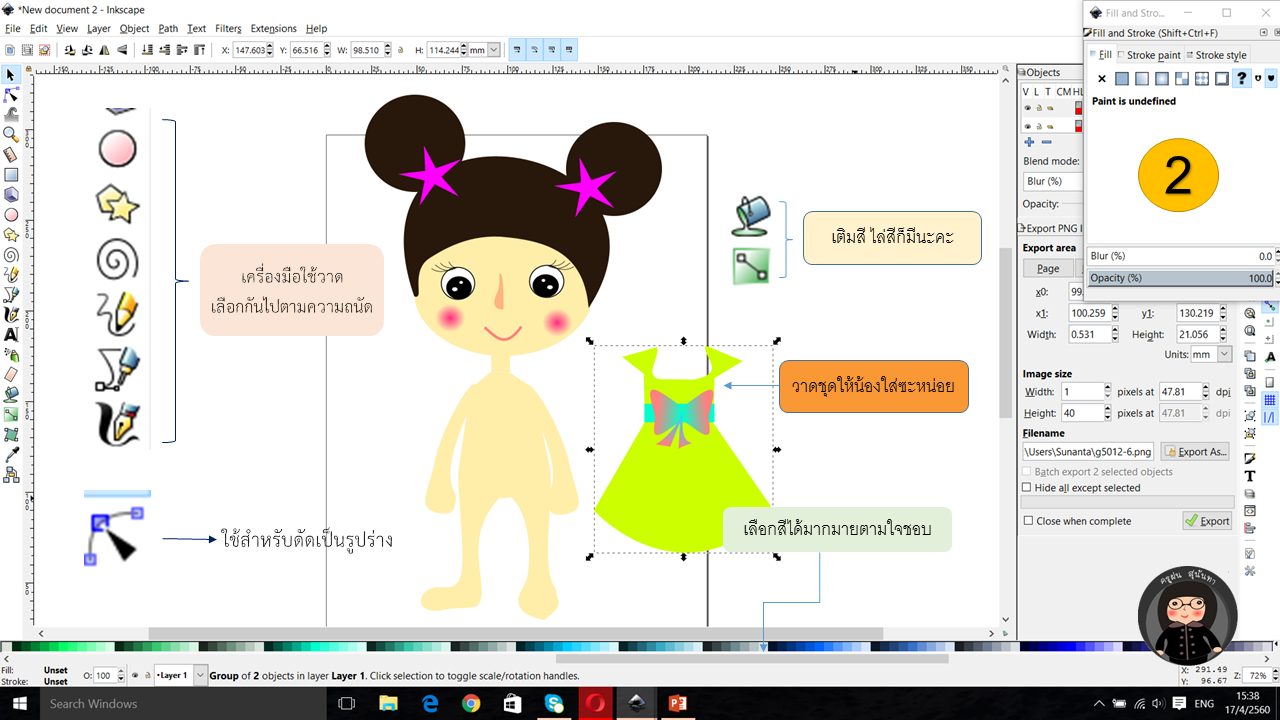This screenshot has height=720, width=1280.
Task: Open the Layer 1 dropdown in status bar
Action: pos(200,676)
